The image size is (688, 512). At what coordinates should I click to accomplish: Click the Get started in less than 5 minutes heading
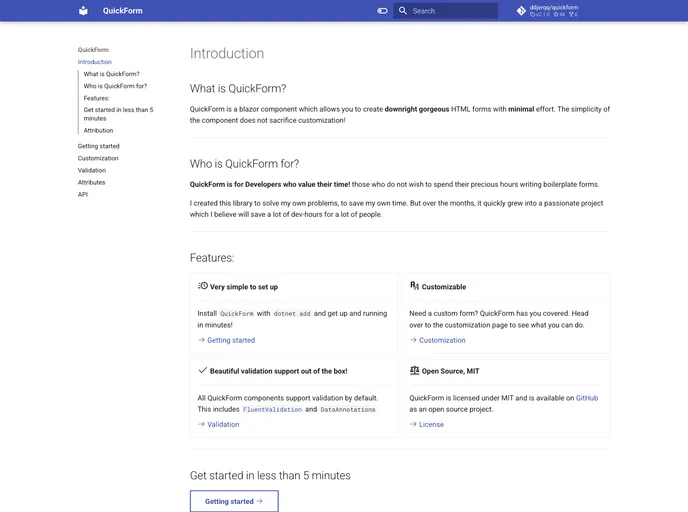(x=270, y=476)
